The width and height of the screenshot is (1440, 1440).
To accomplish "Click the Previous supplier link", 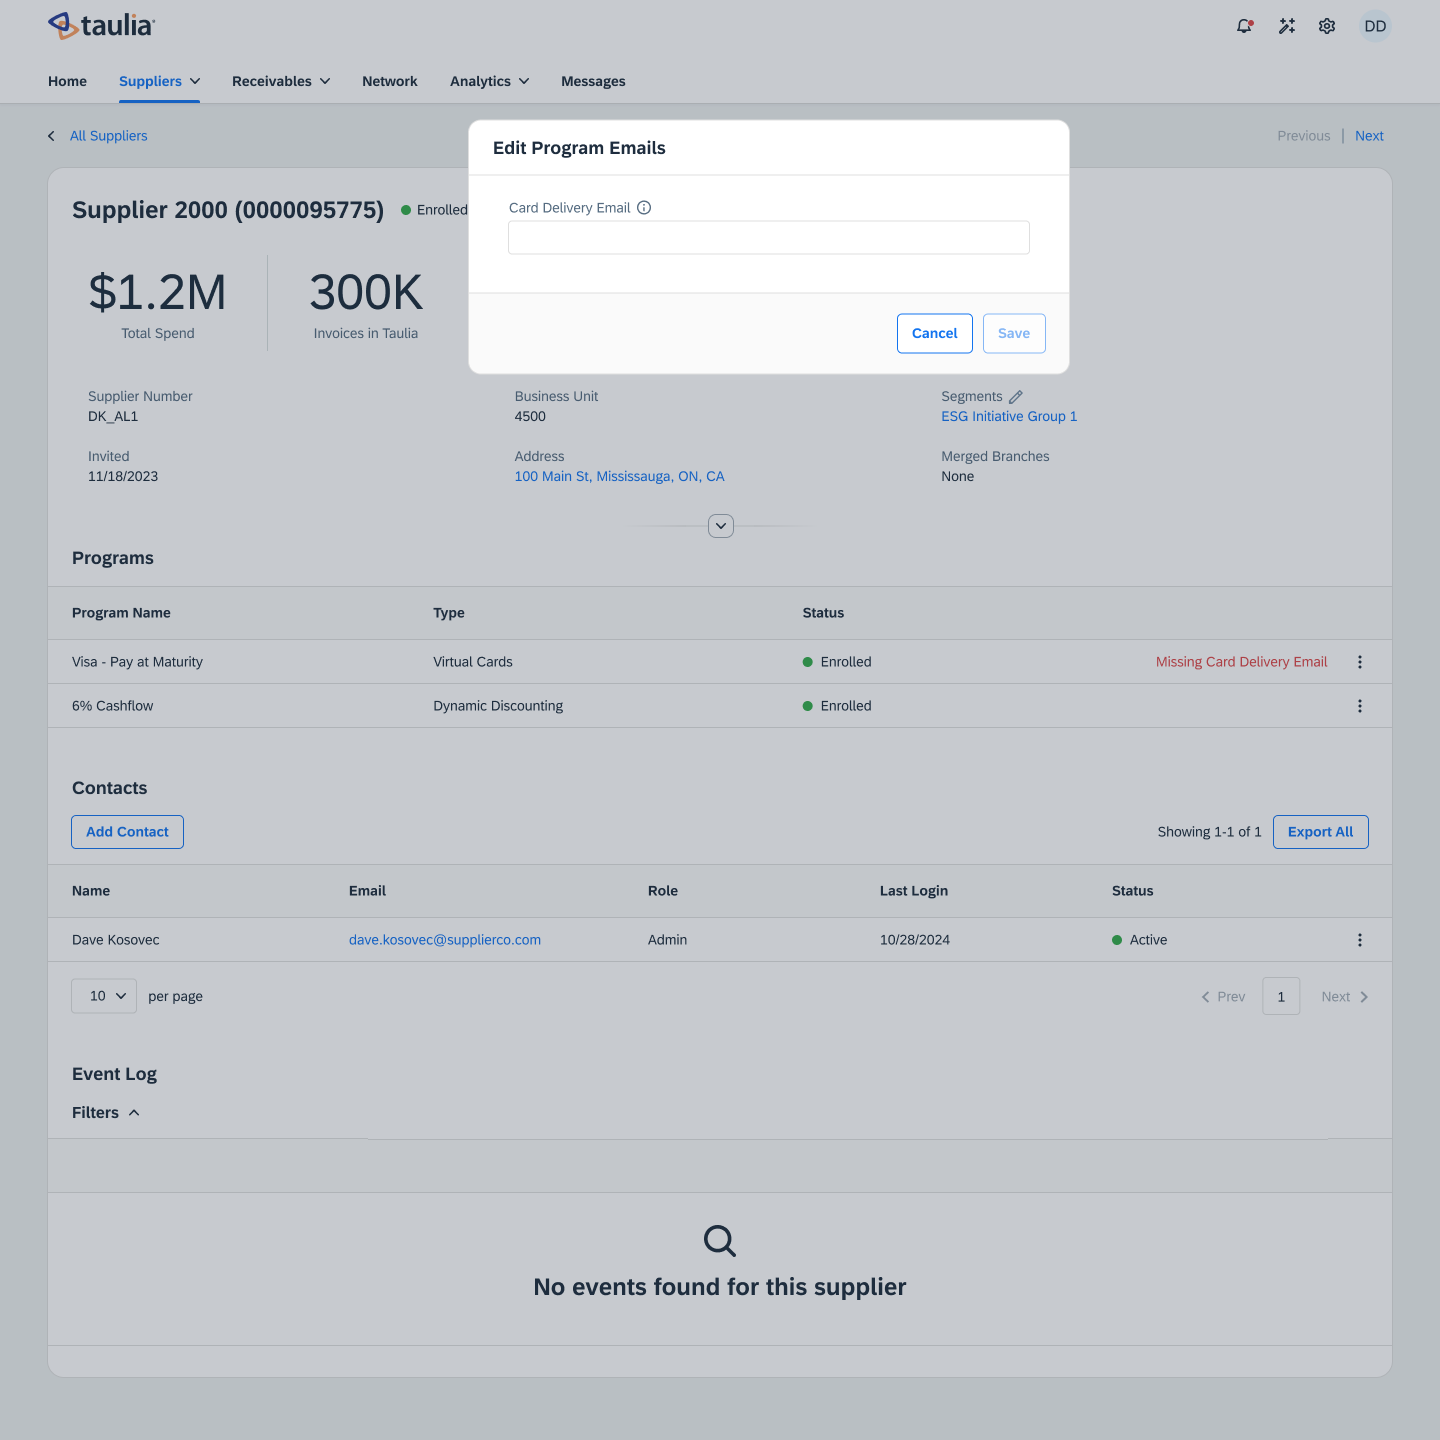I will 1304,136.
